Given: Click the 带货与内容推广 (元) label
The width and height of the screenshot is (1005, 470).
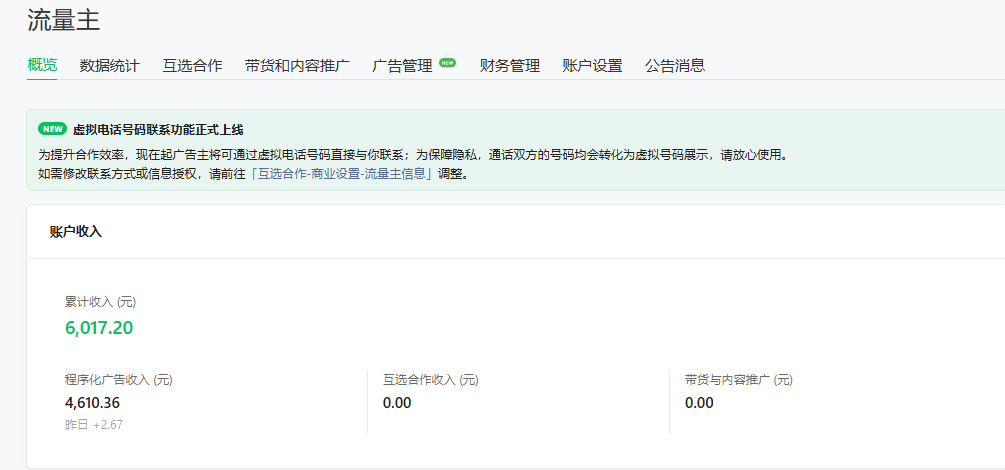Looking at the screenshot, I should [x=738, y=380].
